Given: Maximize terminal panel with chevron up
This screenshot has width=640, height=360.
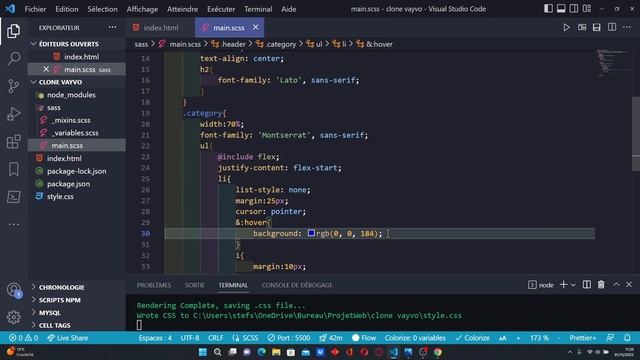Looking at the screenshot, I should (616, 284).
